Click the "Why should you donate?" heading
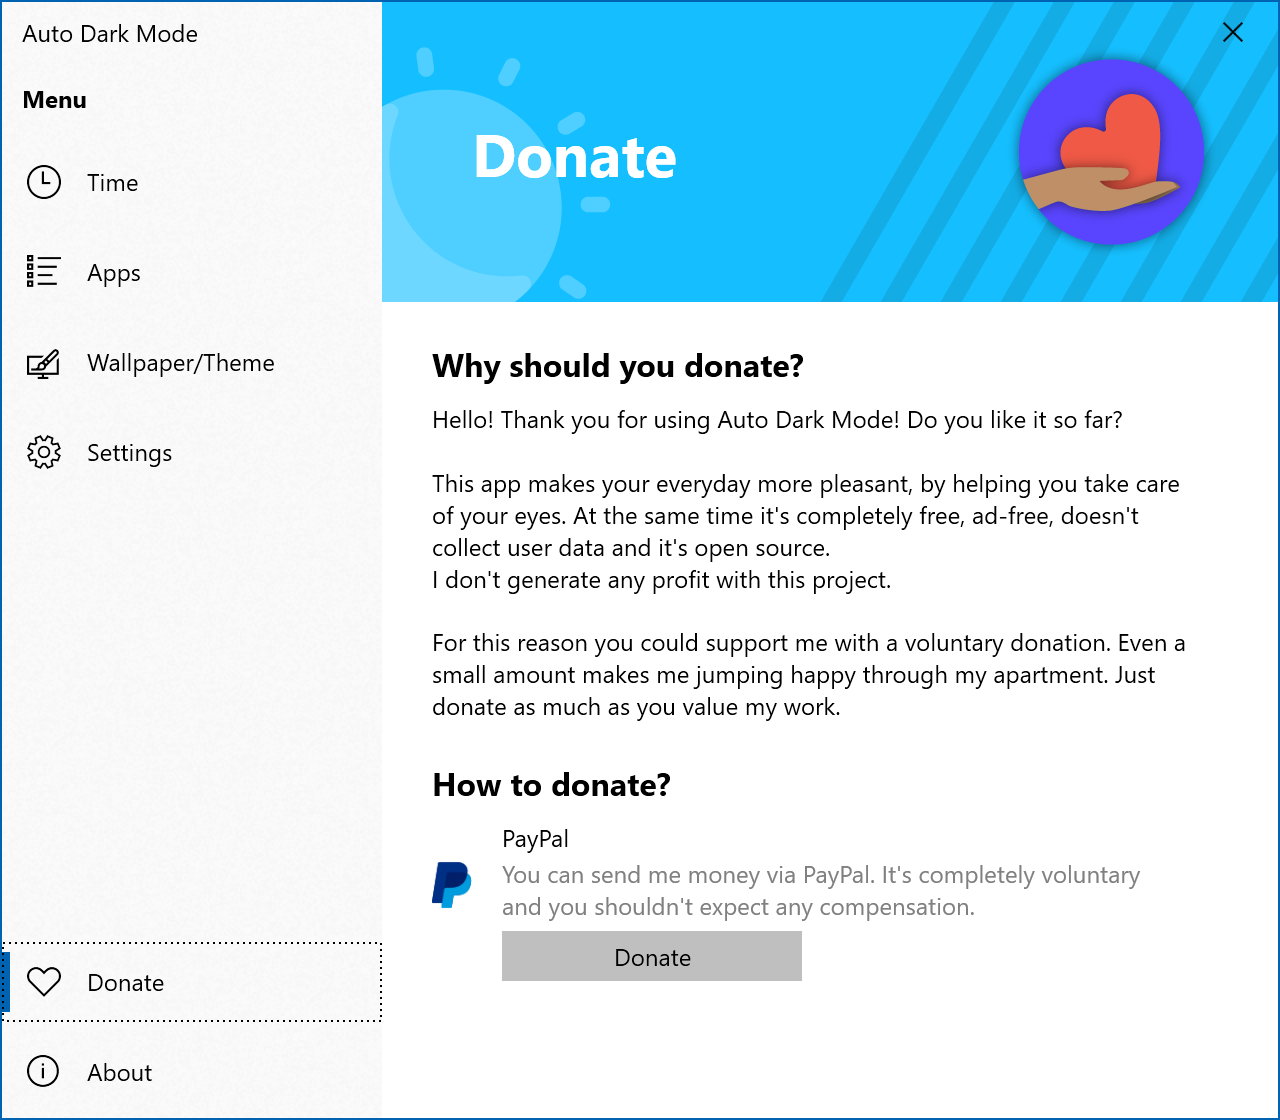The height and width of the screenshot is (1120, 1280). point(618,366)
